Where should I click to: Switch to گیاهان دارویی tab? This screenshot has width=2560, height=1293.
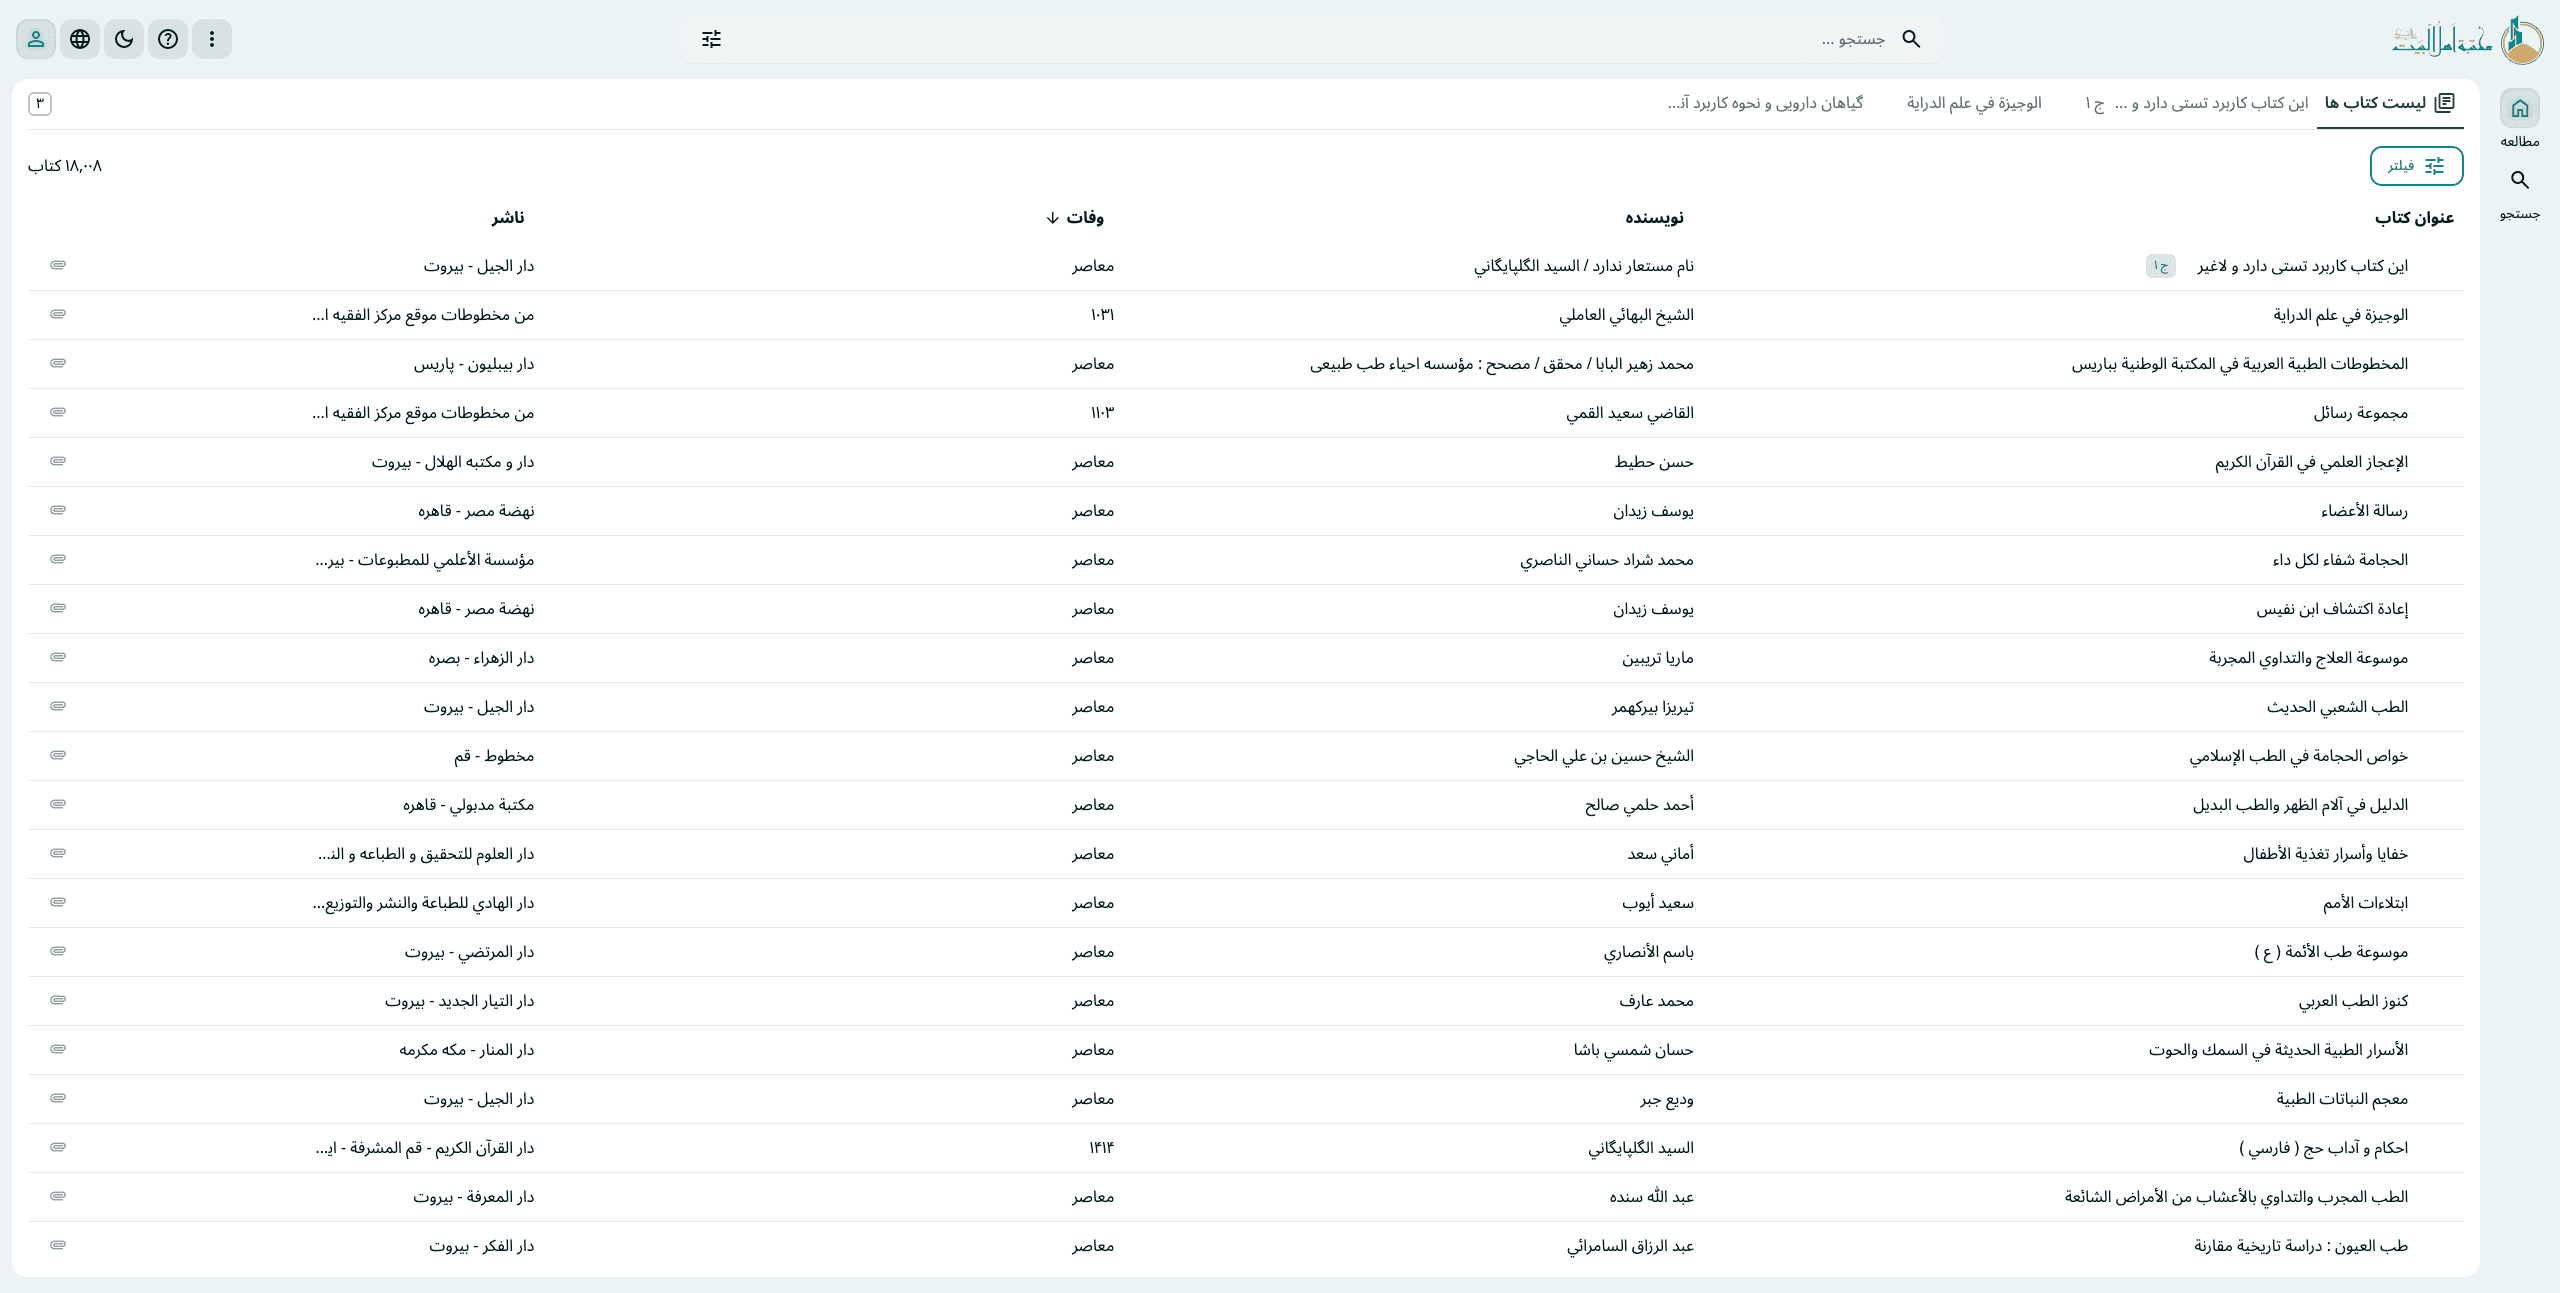(x=1765, y=103)
